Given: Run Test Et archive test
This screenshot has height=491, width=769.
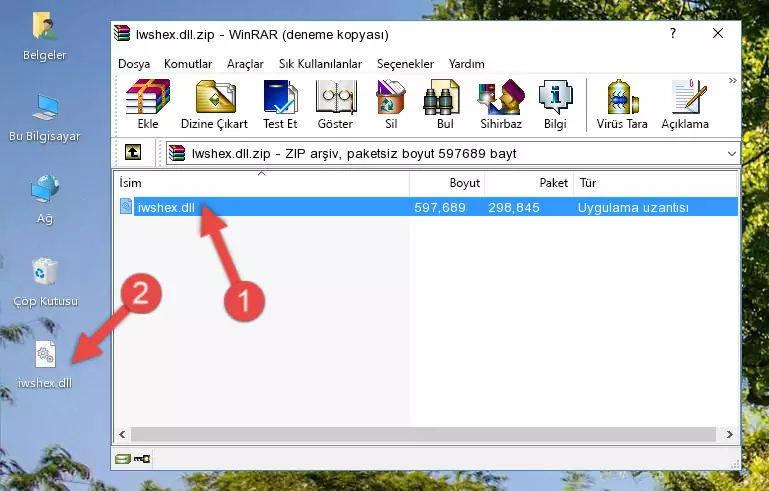Looking at the screenshot, I should pyautogui.click(x=280, y=104).
